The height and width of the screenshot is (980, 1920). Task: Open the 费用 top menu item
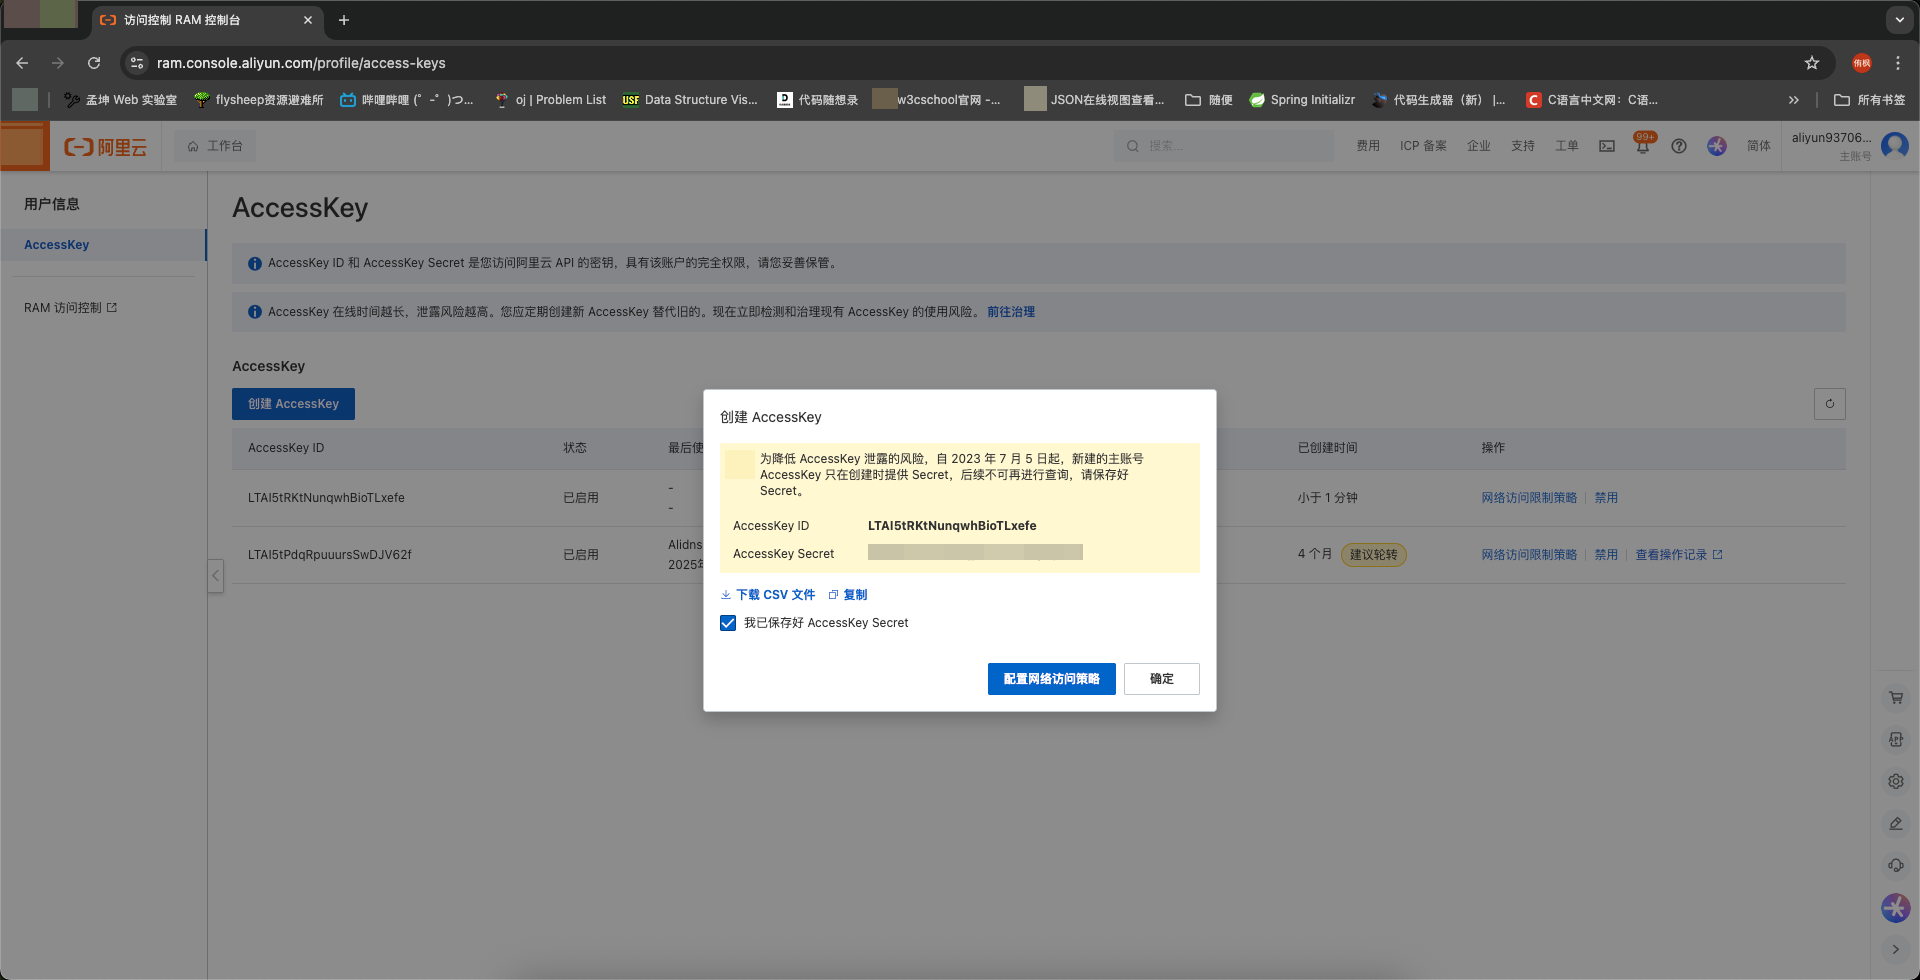[x=1367, y=146]
